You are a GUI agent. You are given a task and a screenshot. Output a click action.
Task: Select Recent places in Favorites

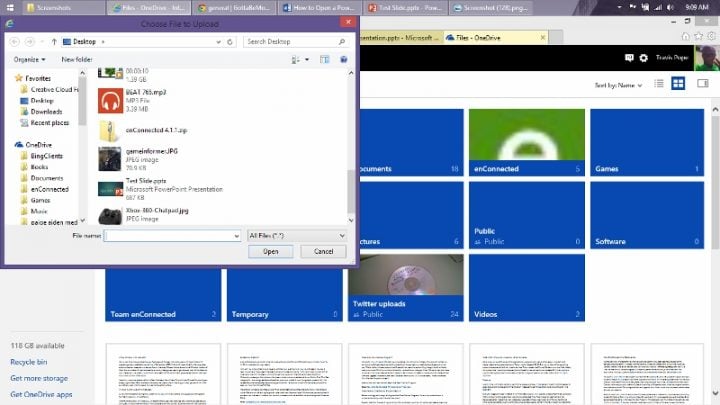50,123
